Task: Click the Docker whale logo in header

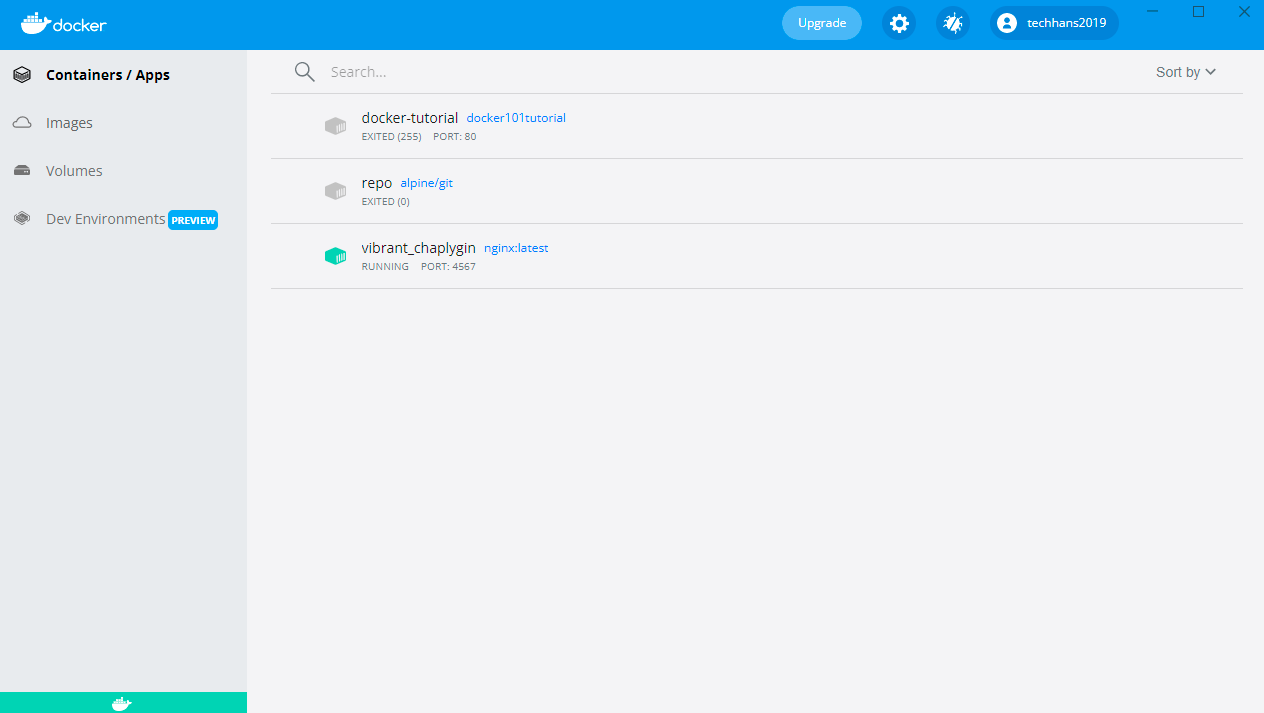Action: click(63, 24)
